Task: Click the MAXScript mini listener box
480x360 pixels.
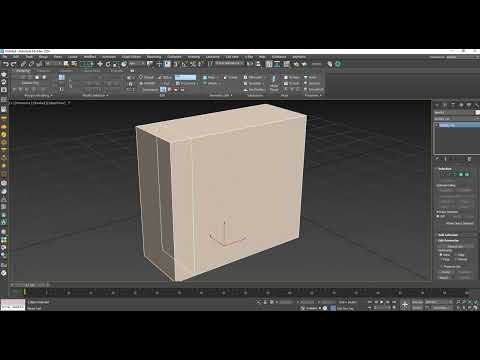Action: [x=13, y=305]
